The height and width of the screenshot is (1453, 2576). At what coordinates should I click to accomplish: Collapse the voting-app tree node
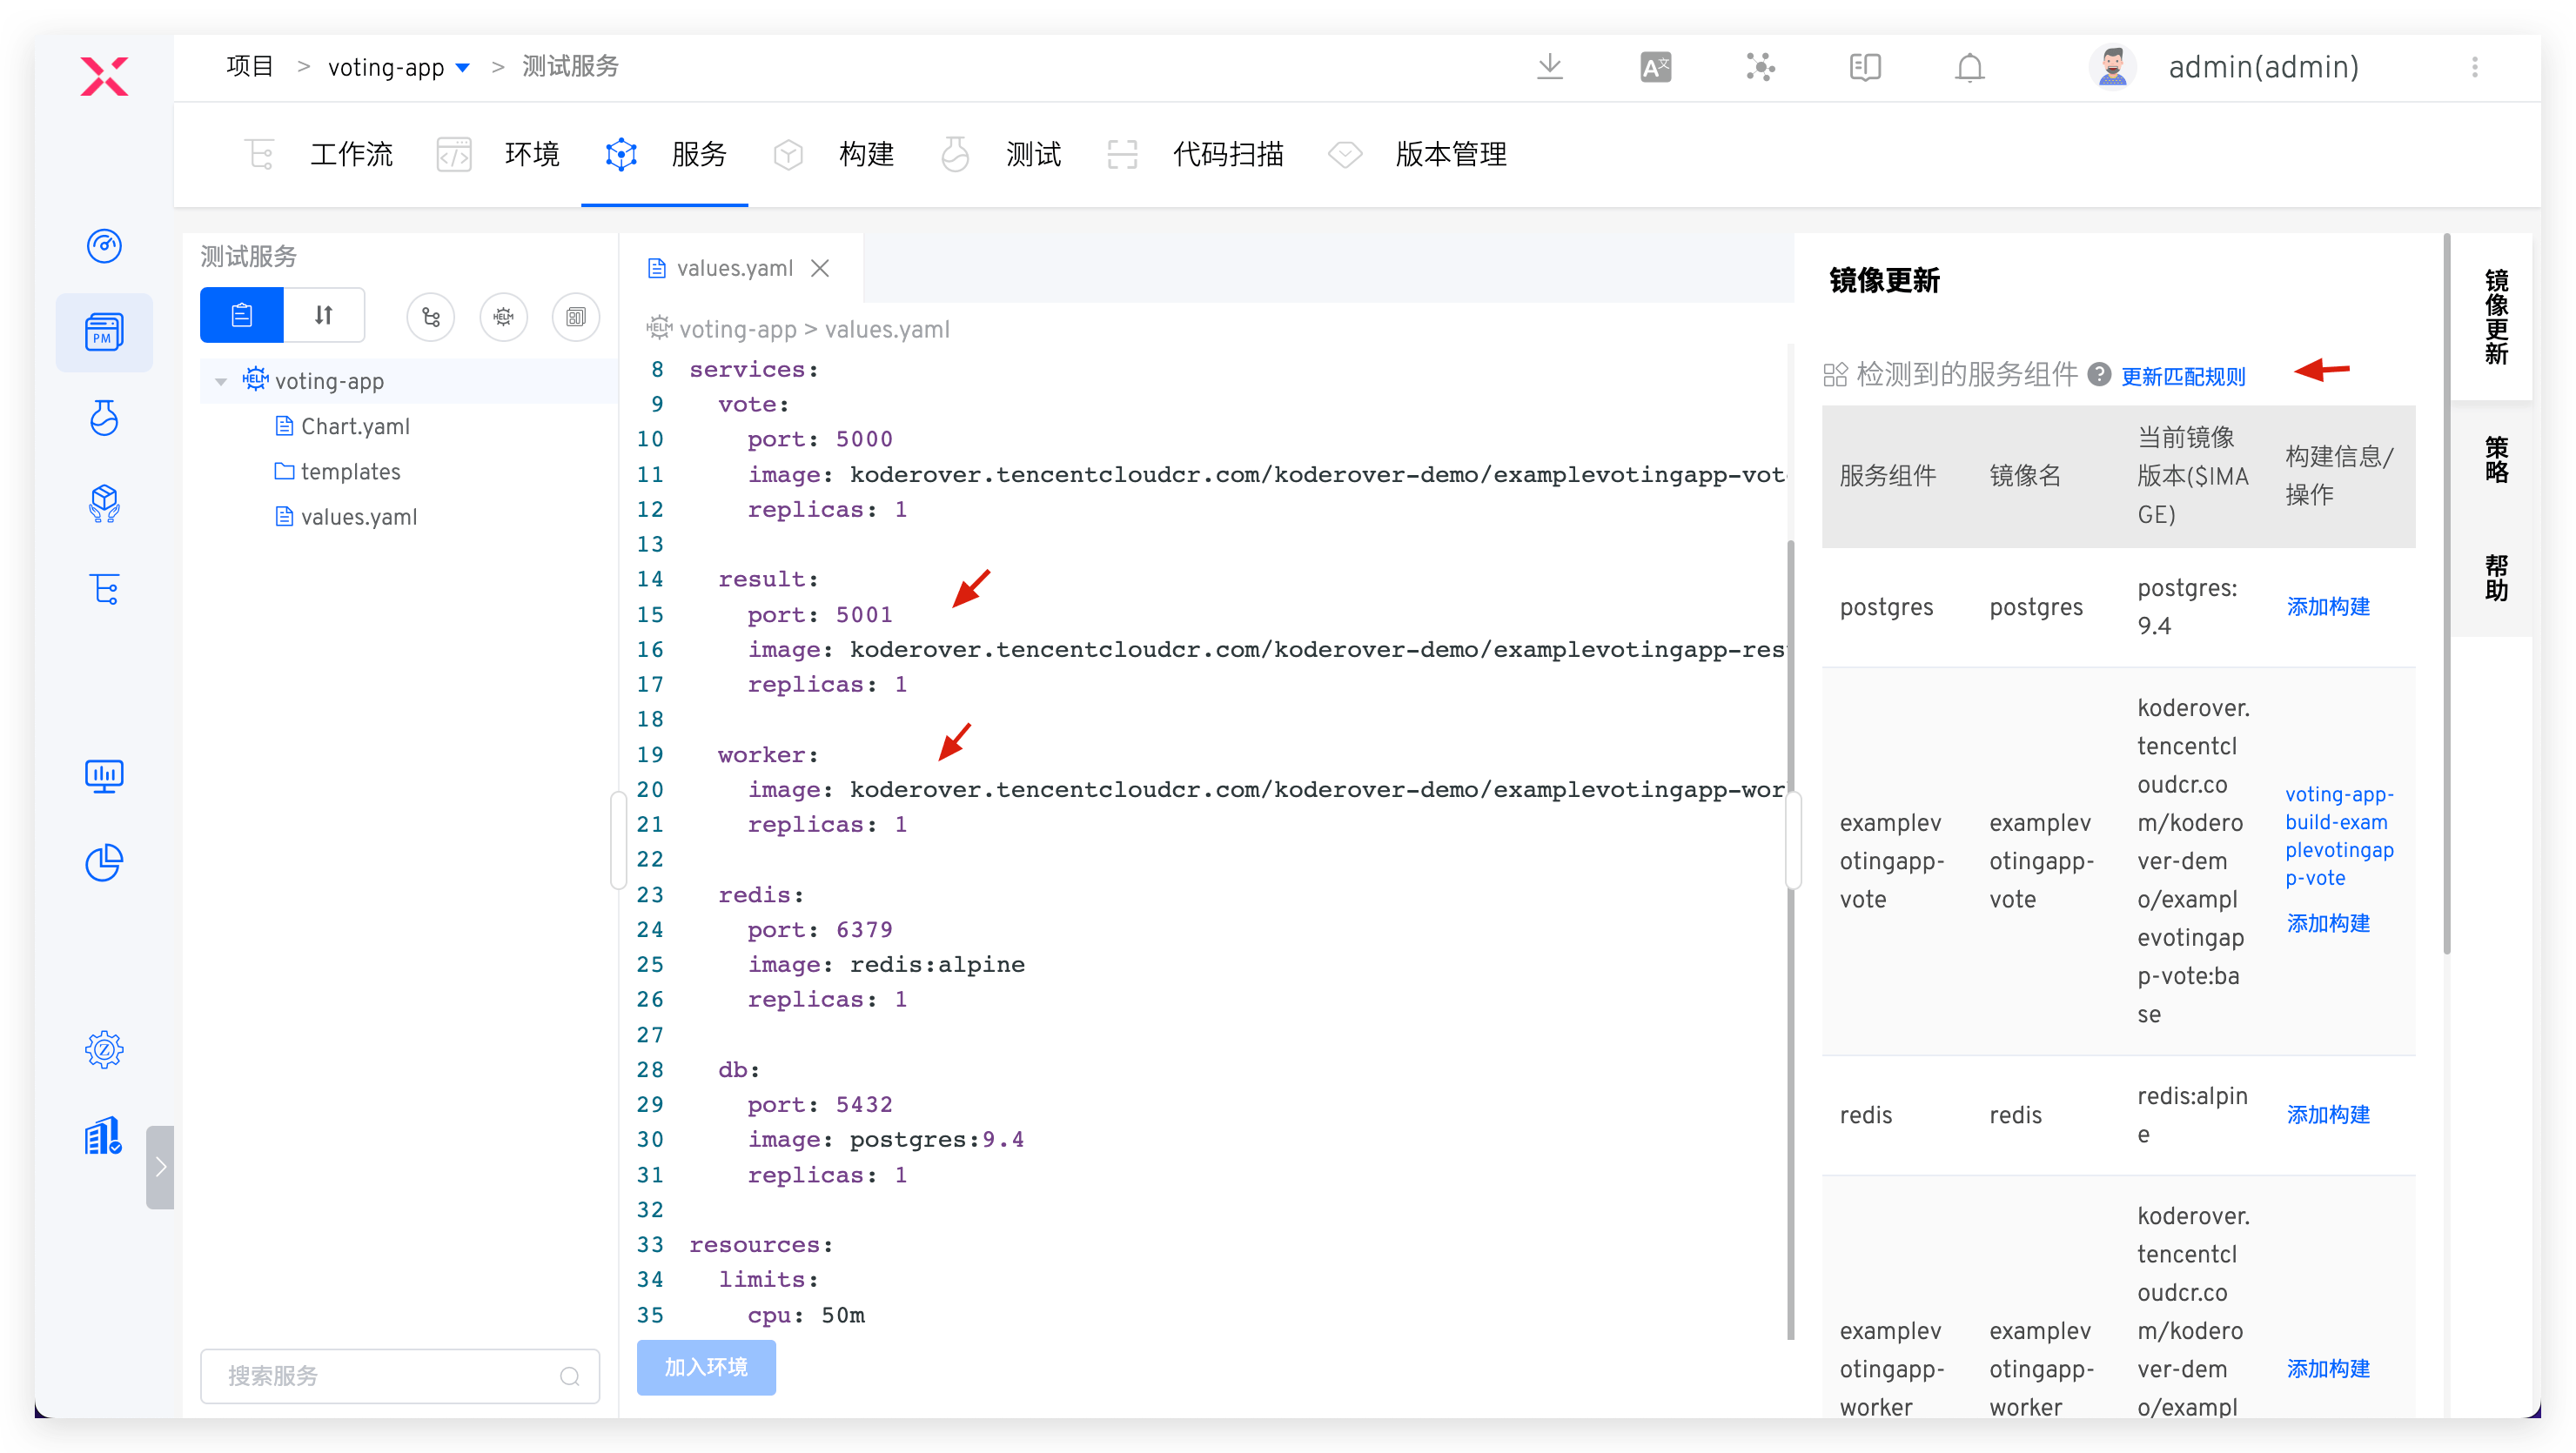pos(221,381)
